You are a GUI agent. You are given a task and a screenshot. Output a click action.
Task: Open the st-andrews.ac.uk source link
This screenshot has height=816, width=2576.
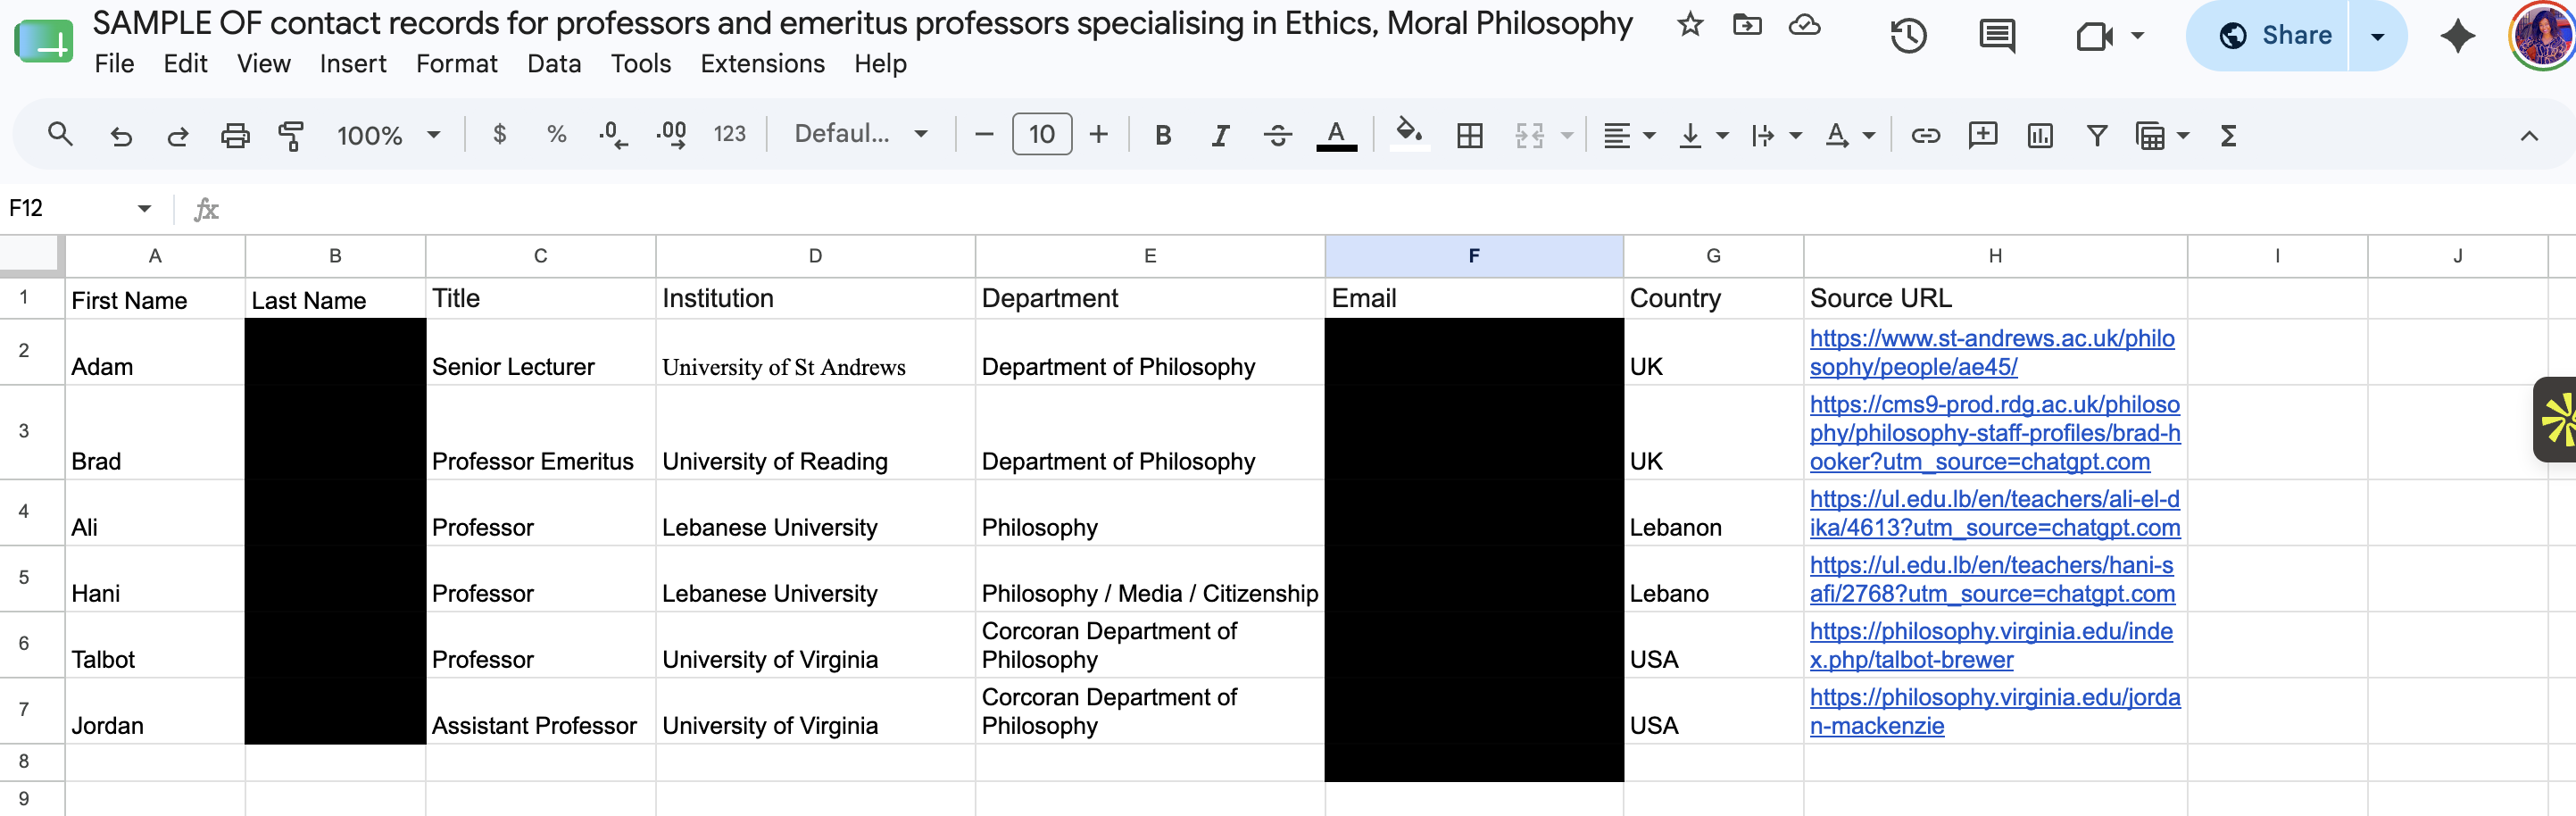1991,352
